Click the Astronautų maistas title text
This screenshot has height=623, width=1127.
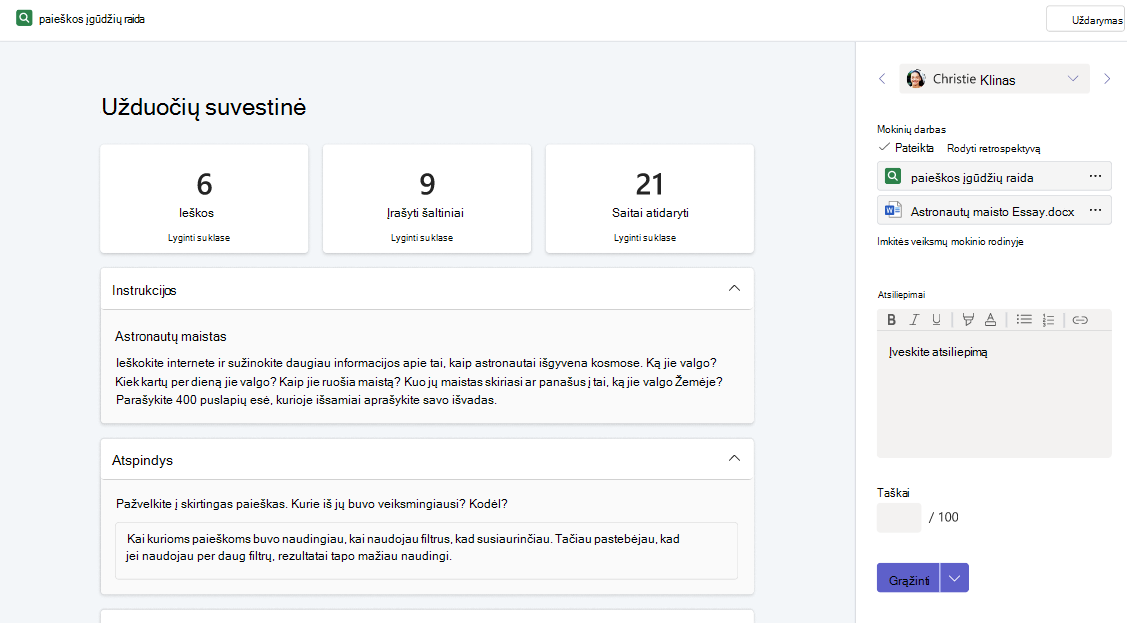[170, 336]
